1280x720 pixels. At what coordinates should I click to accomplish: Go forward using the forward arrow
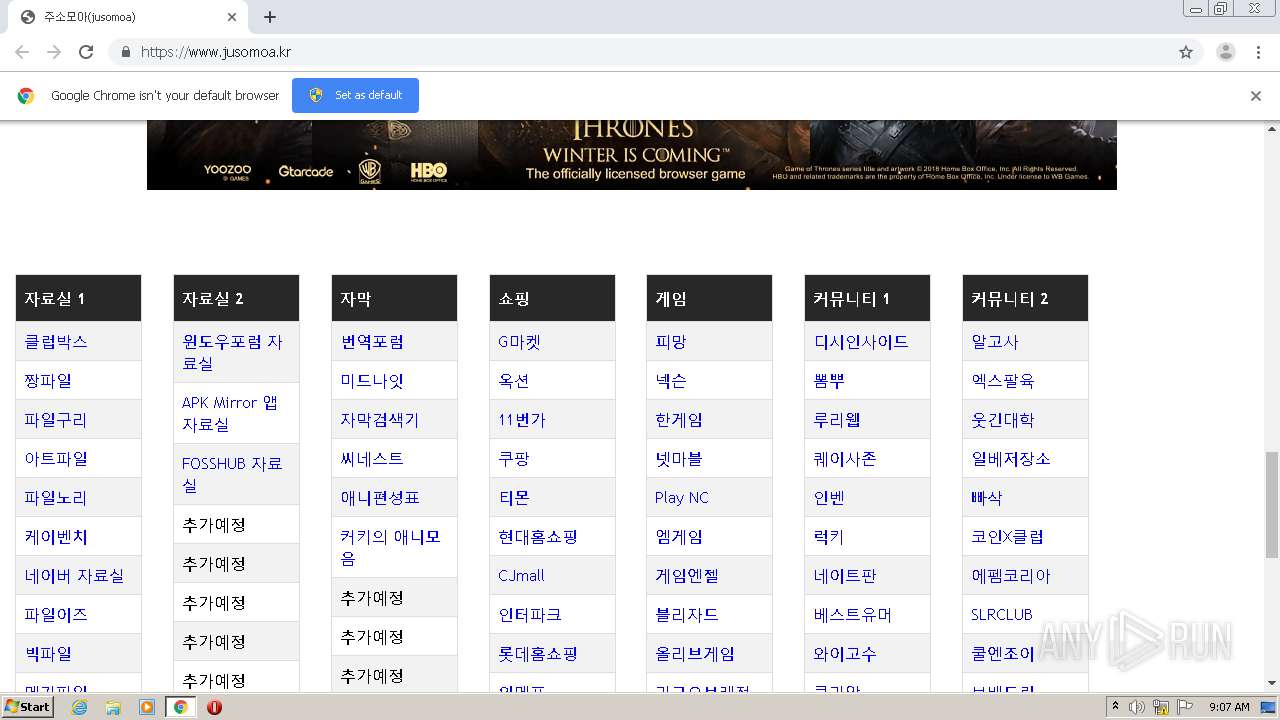(54, 52)
